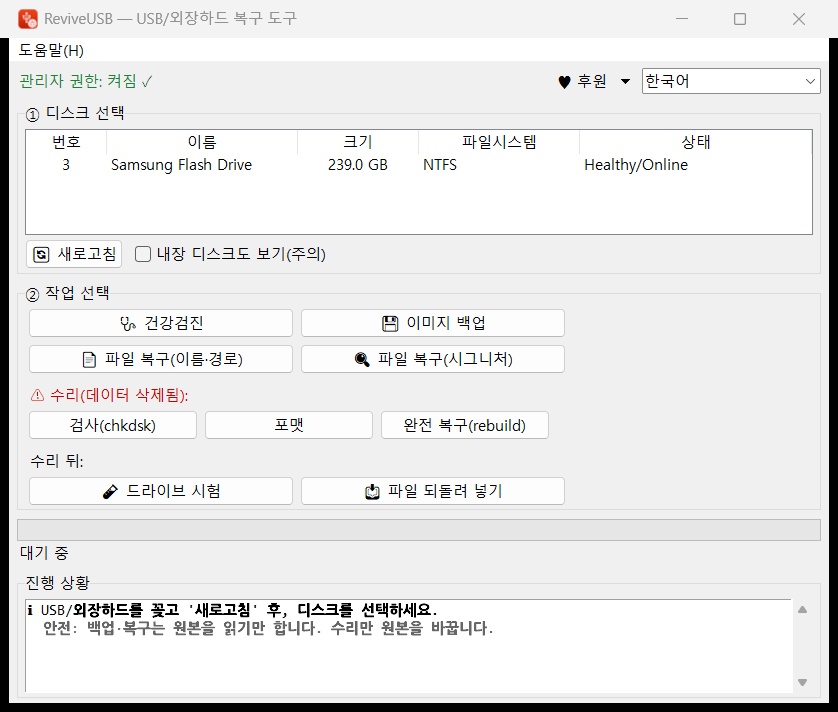
Task: Click the 포맷 format button
Action: [x=289, y=425]
